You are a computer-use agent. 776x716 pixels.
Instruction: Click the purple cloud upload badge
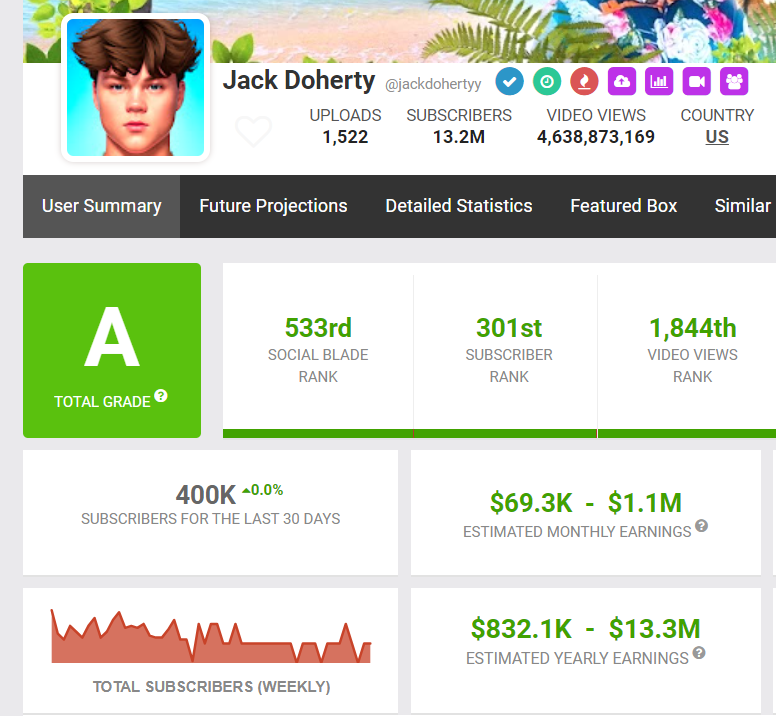(622, 81)
